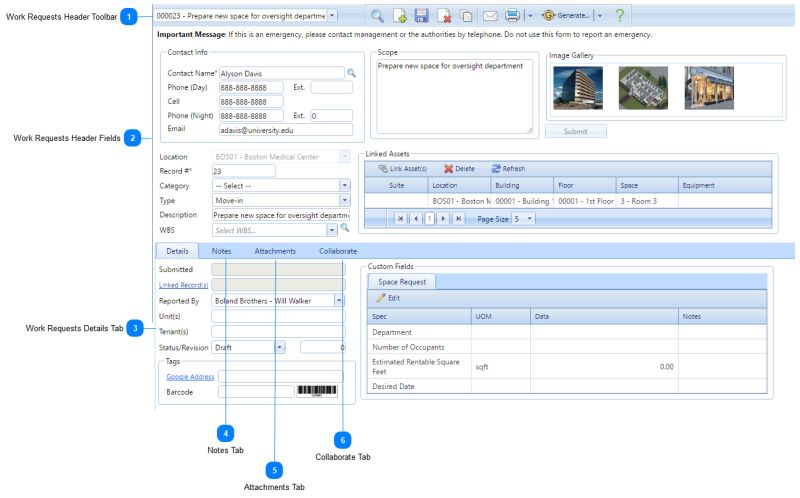Click the Ext. field beside Phone (Day)

332,87
